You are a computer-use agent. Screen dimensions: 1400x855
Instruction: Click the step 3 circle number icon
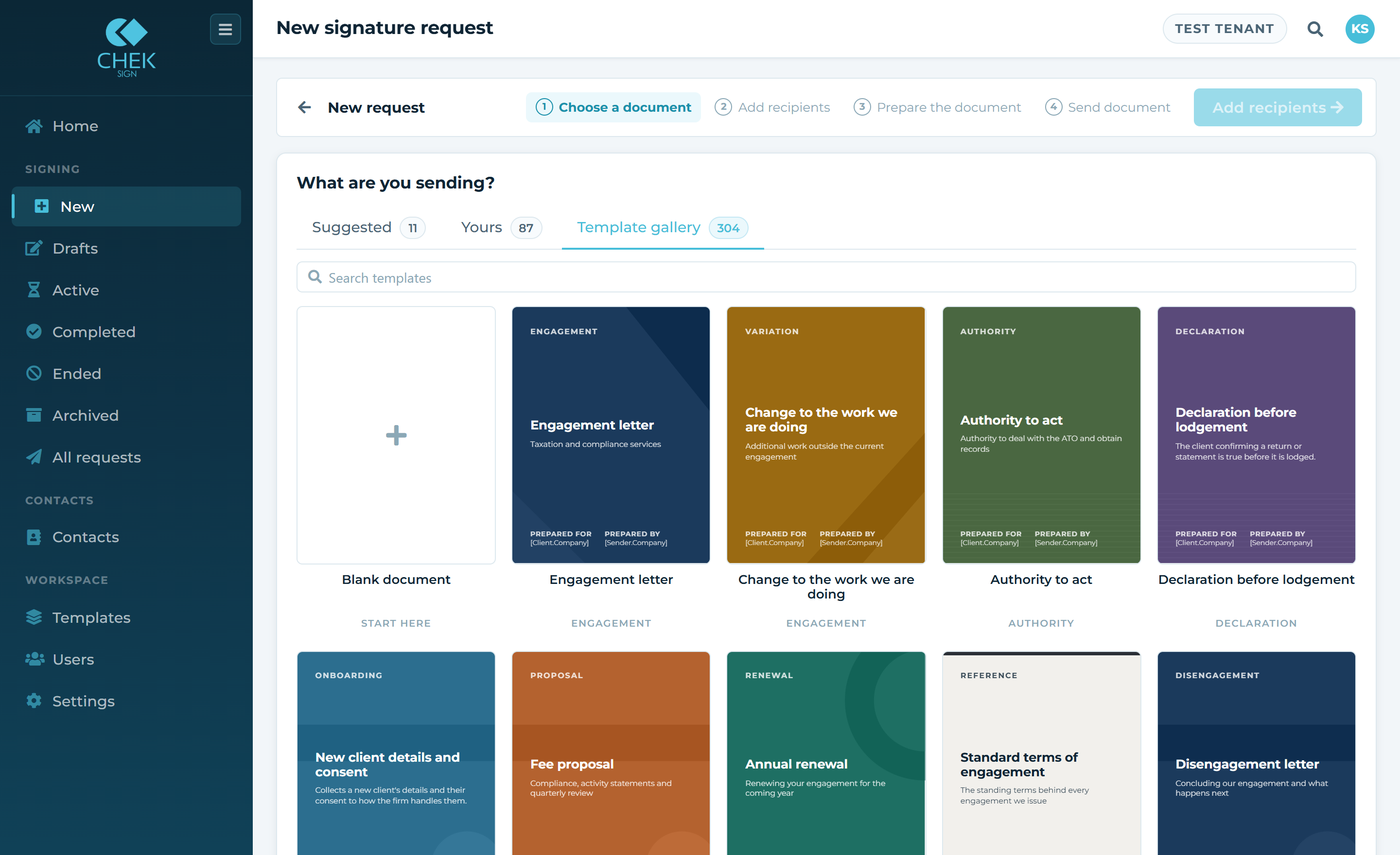pyautogui.click(x=862, y=107)
